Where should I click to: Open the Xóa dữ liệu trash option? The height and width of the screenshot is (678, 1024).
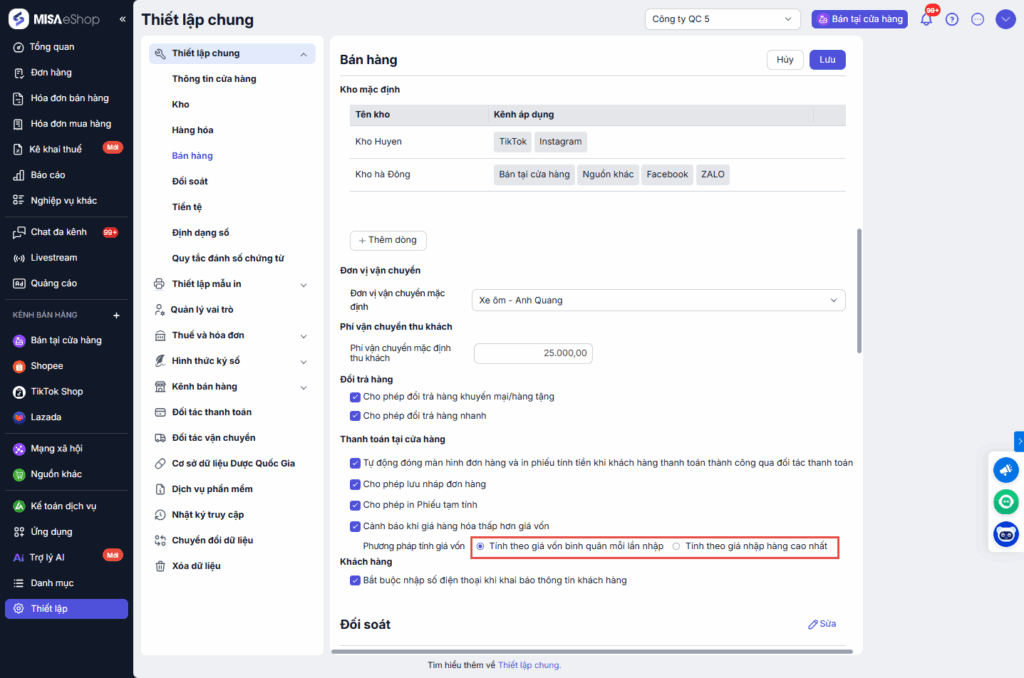click(x=195, y=566)
